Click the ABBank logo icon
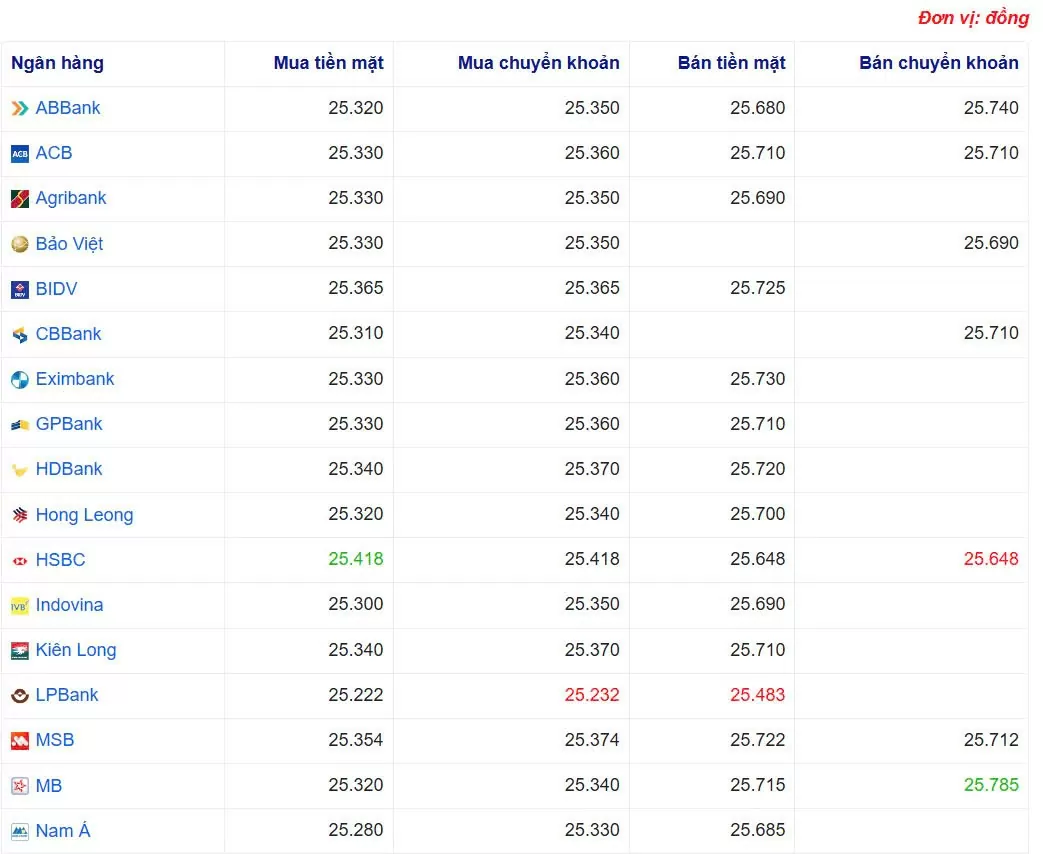 point(20,108)
